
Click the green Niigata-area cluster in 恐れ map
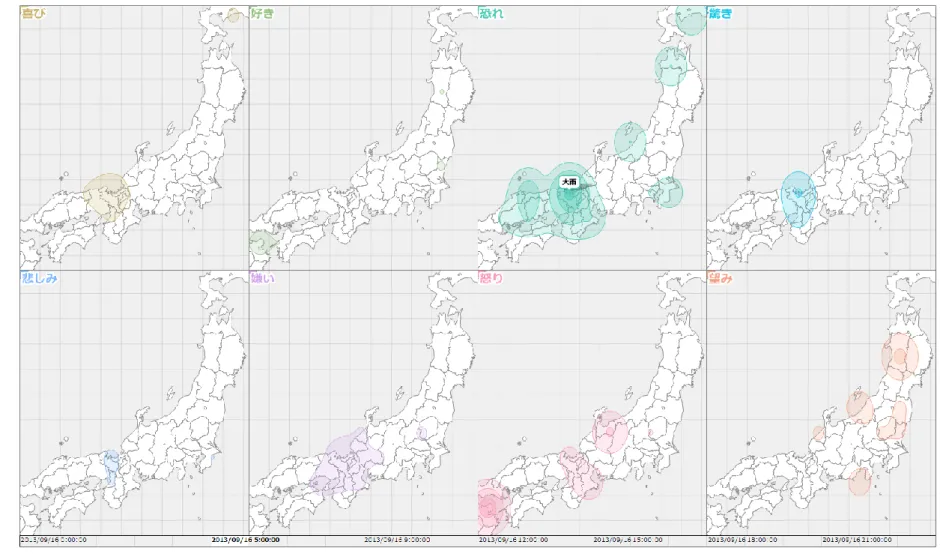(x=630, y=141)
